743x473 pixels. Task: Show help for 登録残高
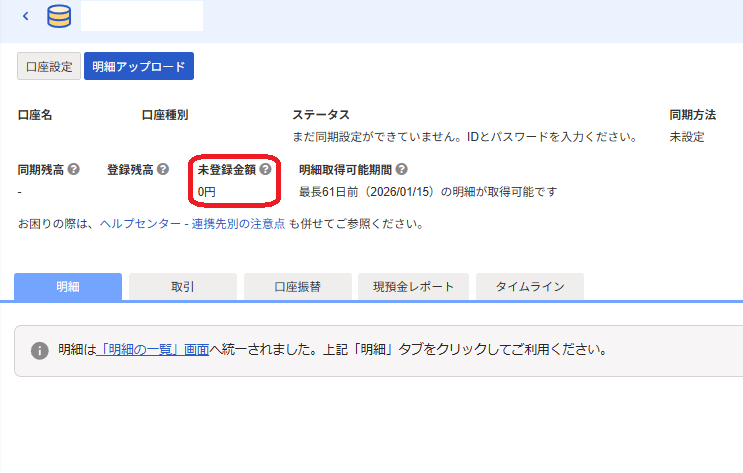[163, 170]
